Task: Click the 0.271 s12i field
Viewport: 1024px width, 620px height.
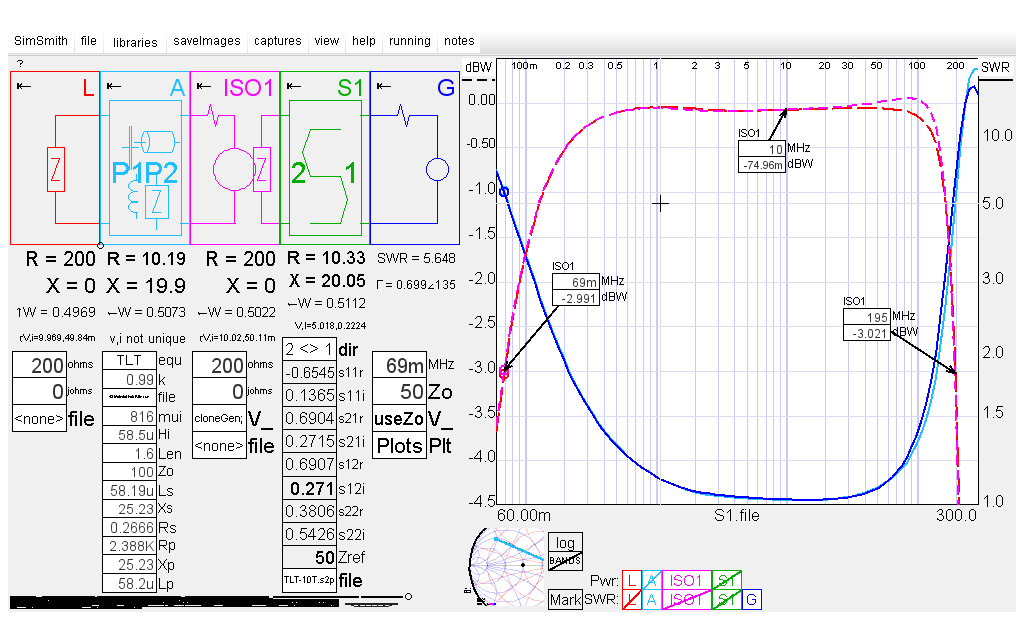Action: pyautogui.click(x=310, y=488)
